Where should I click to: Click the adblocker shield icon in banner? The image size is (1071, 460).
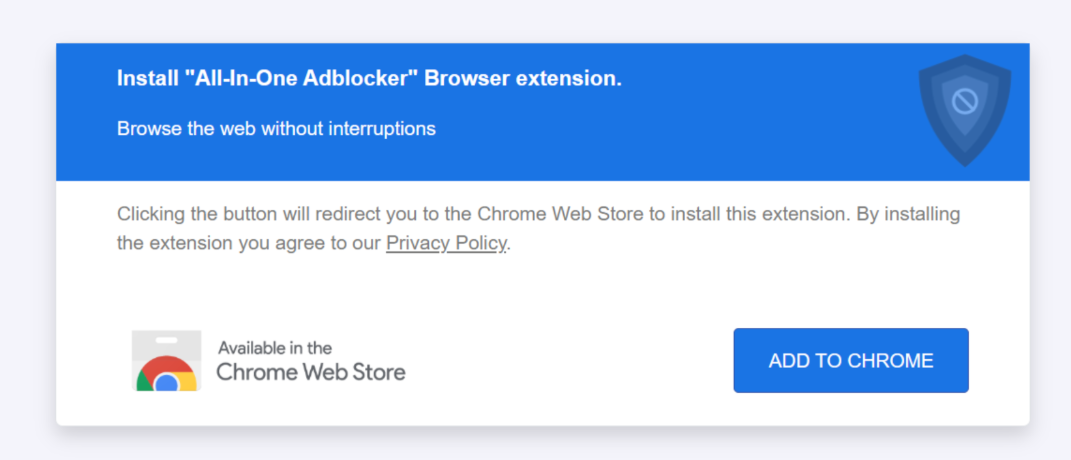[x=964, y=110]
